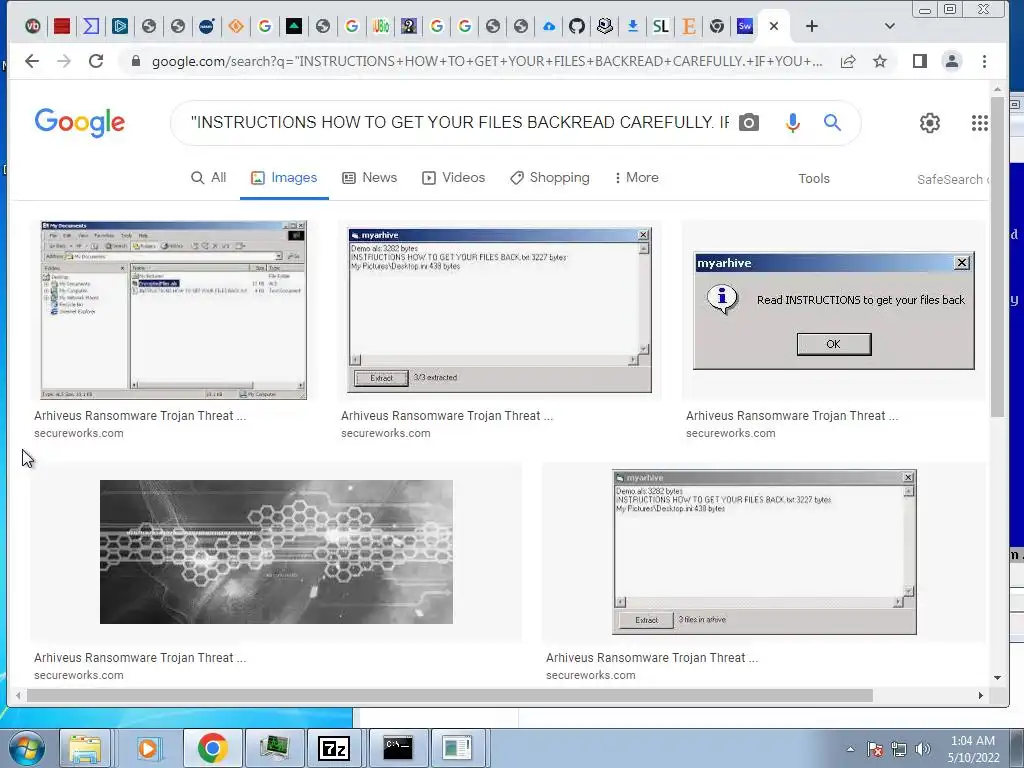Close the currently active browser tab
This screenshot has height=768, width=1024.
click(774, 26)
